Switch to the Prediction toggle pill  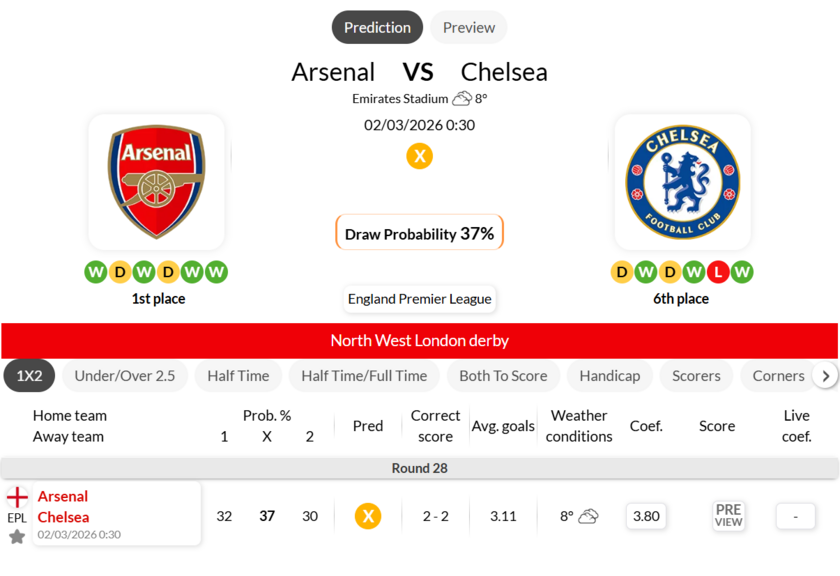377,28
